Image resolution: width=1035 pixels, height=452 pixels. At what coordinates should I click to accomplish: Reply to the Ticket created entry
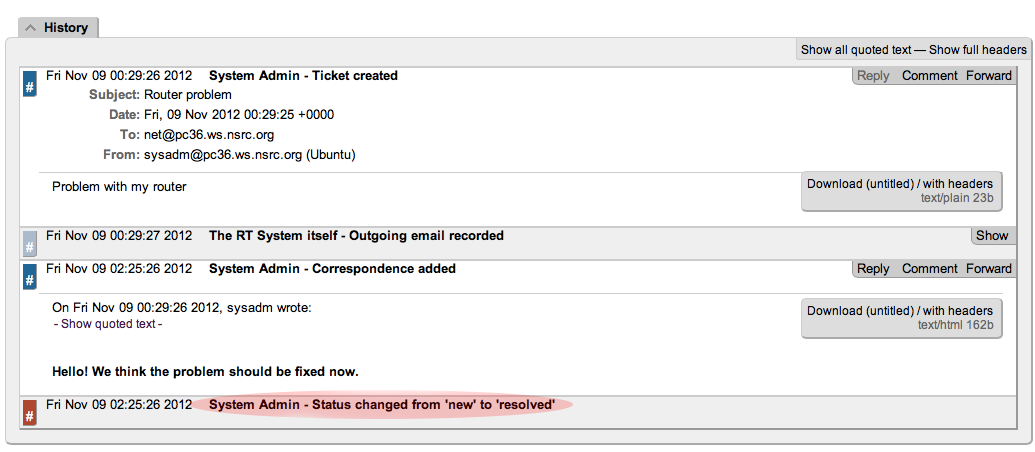[x=873, y=76]
